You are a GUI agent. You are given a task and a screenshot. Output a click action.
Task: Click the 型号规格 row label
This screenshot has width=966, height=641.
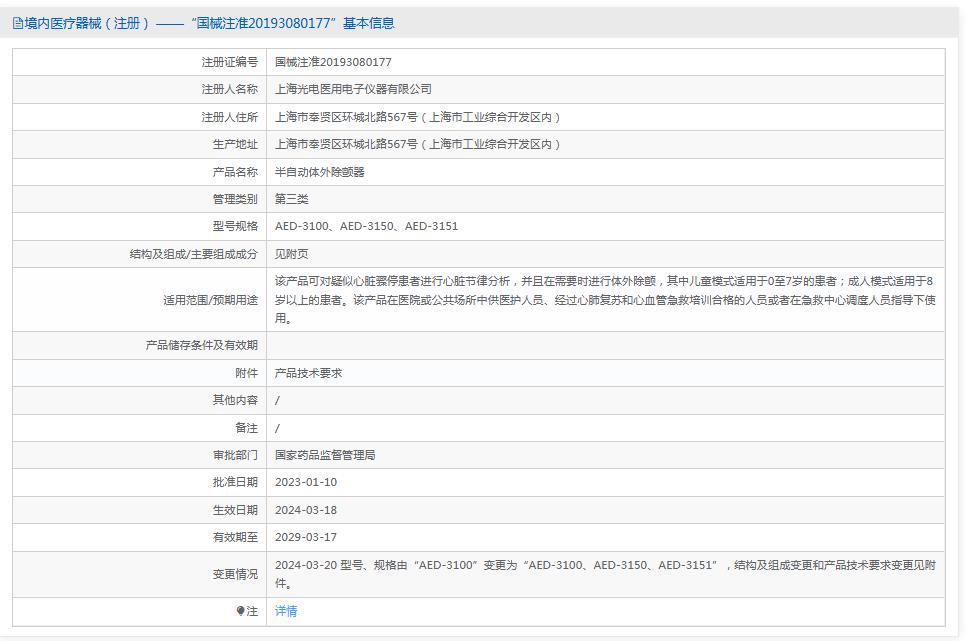pos(235,226)
